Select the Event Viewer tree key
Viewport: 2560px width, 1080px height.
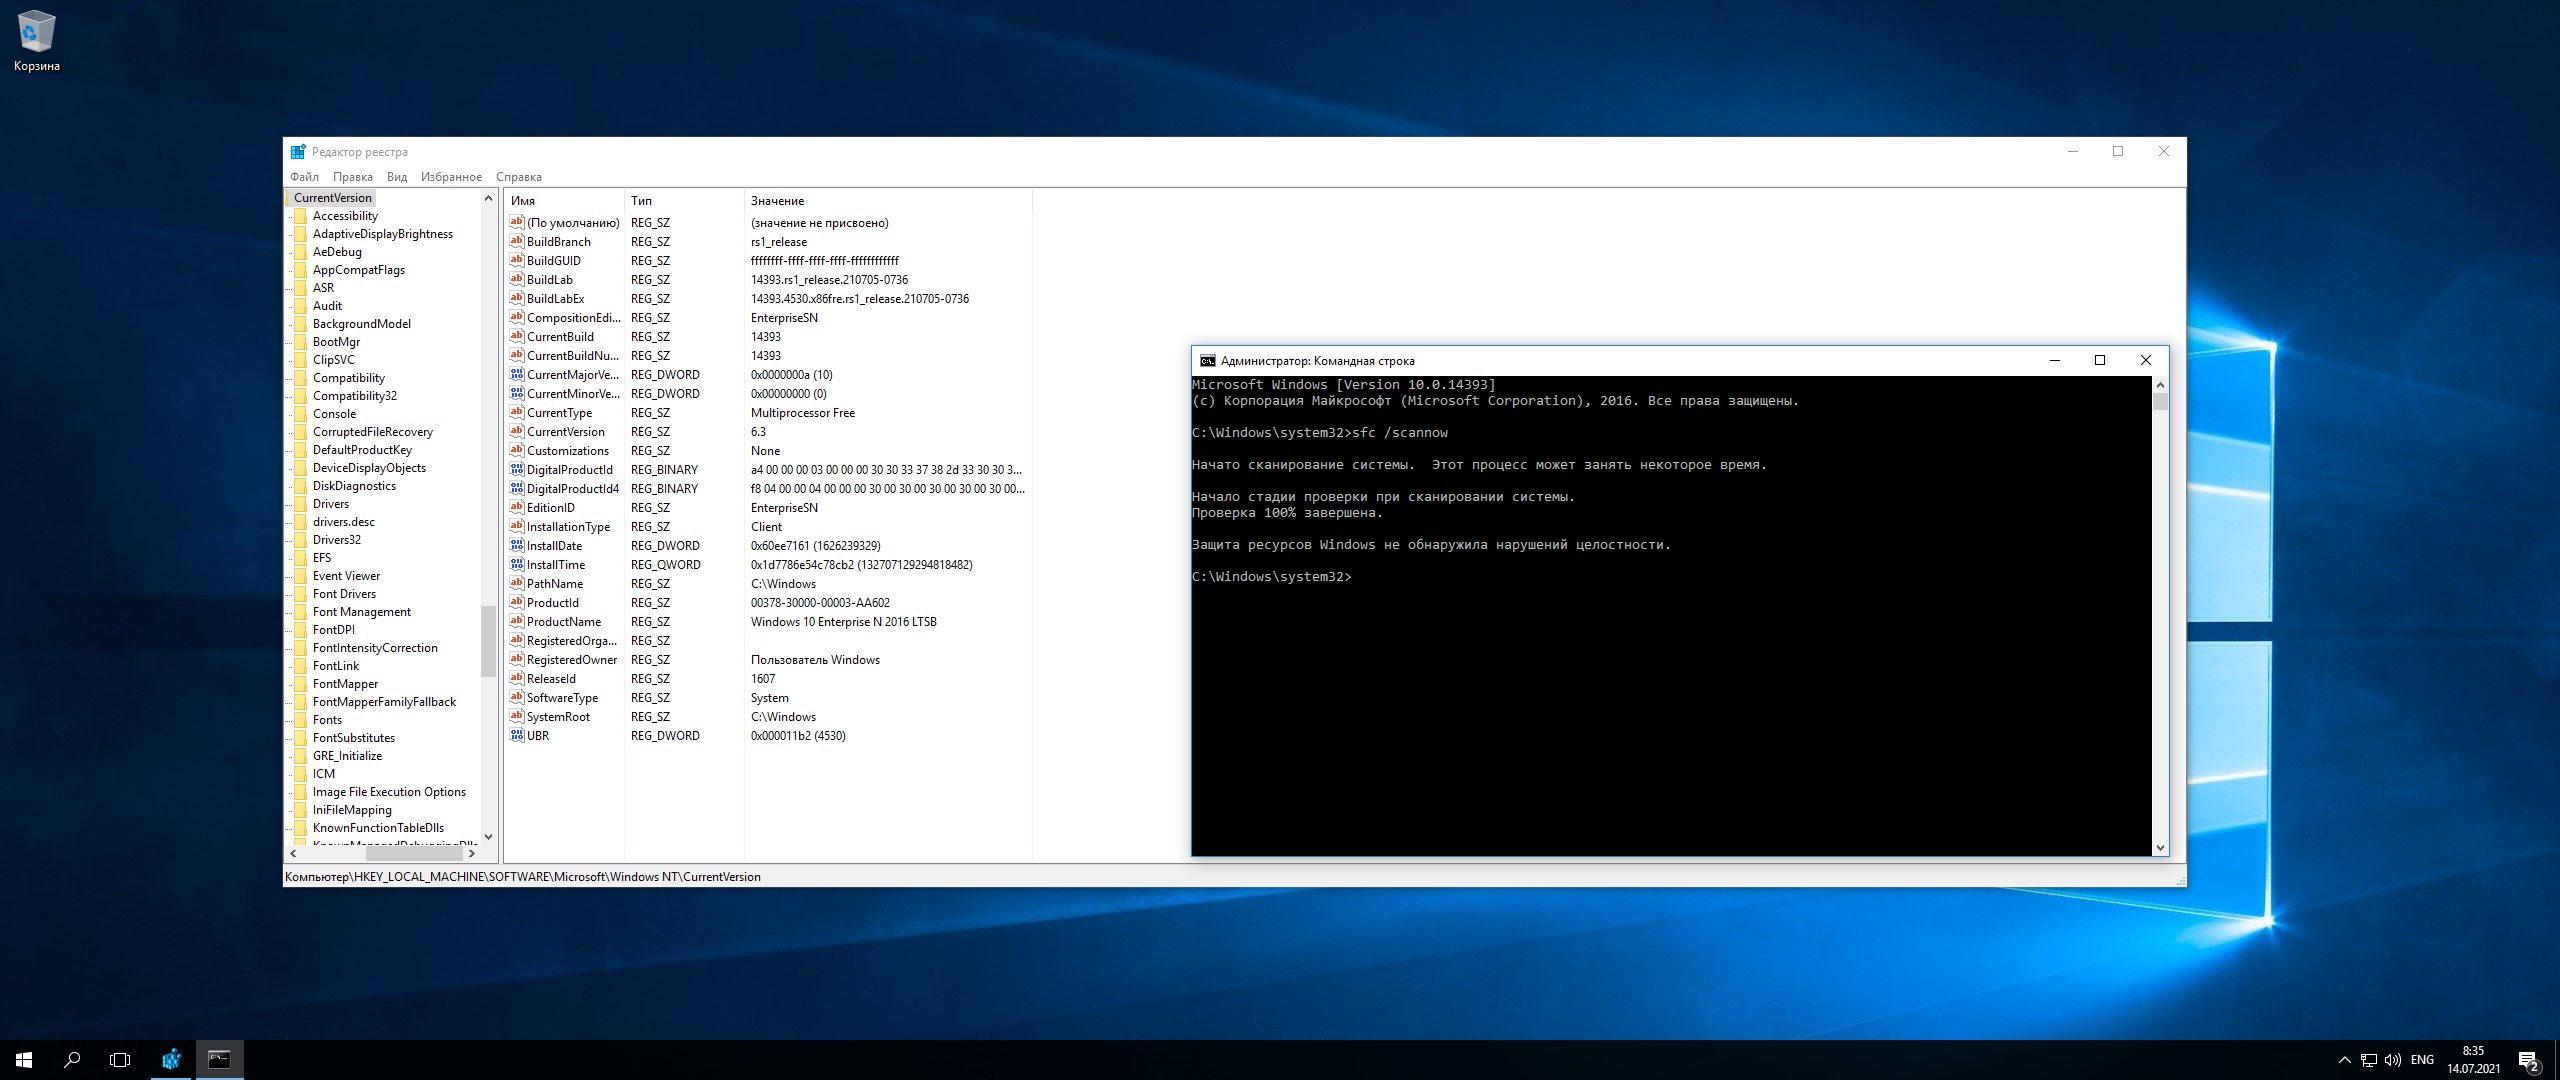[x=346, y=576]
